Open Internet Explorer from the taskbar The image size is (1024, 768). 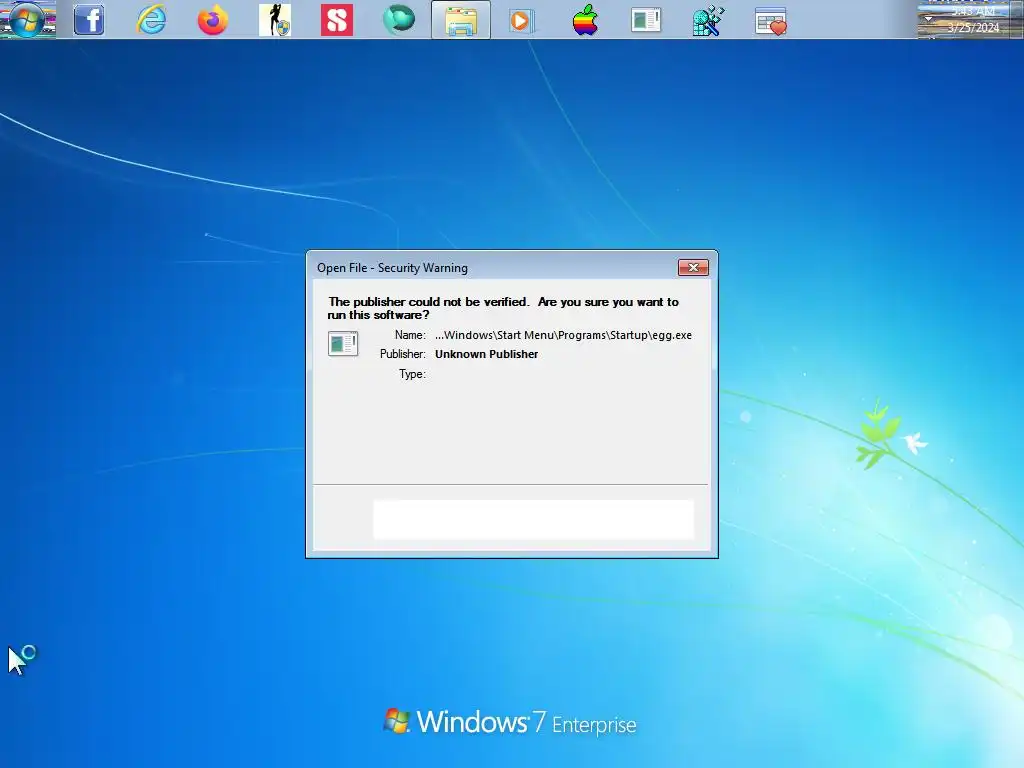tap(151, 20)
